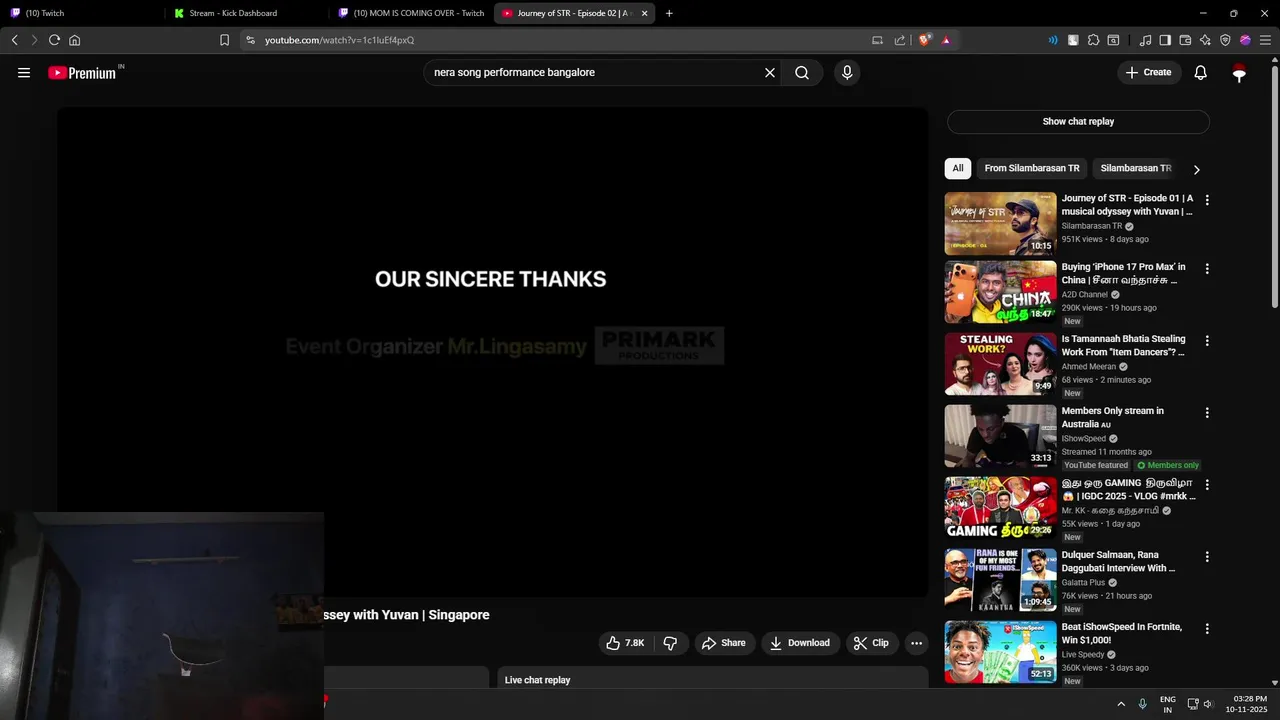1280x720 pixels.
Task: Select the From Silambarasan TR chip
Action: (x=1032, y=168)
